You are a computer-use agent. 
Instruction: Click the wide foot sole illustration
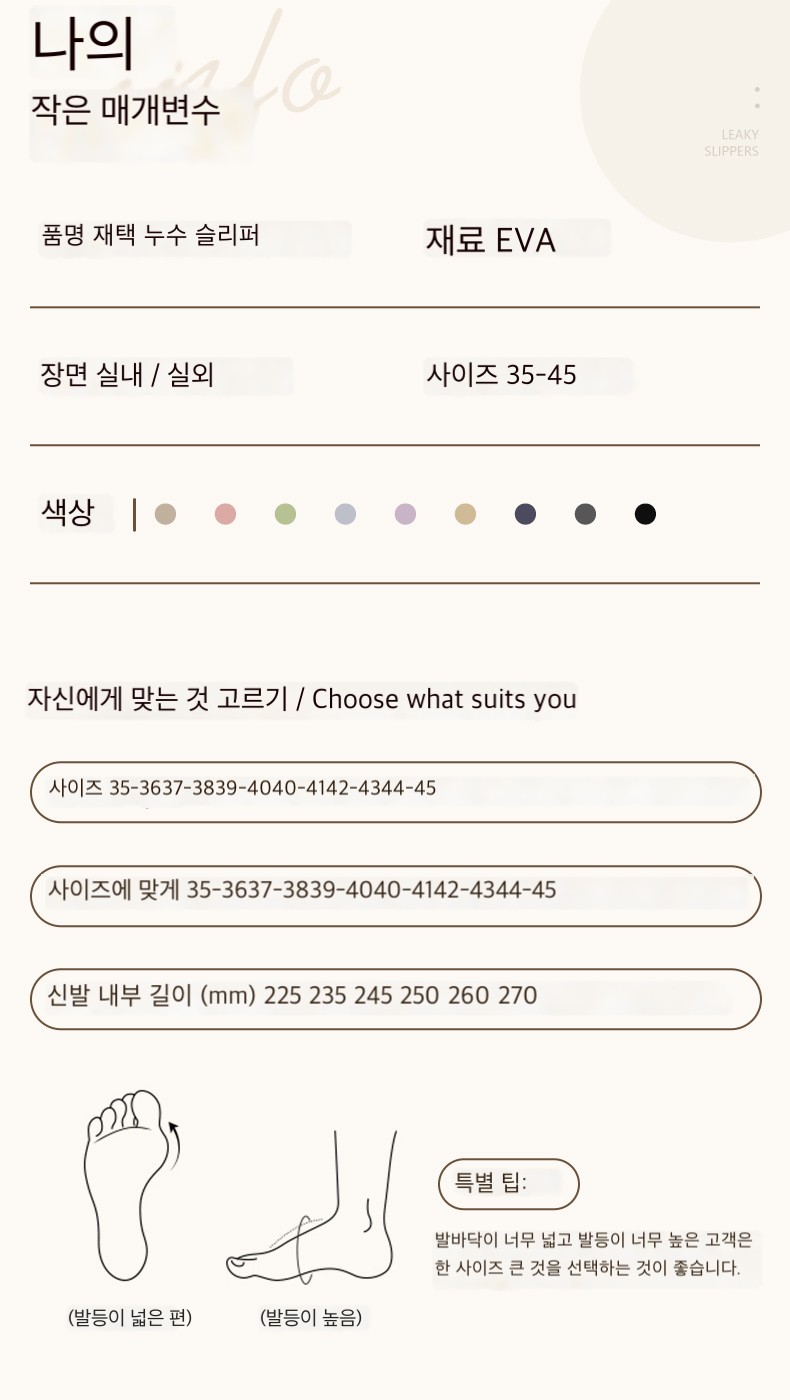click(x=130, y=1186)
